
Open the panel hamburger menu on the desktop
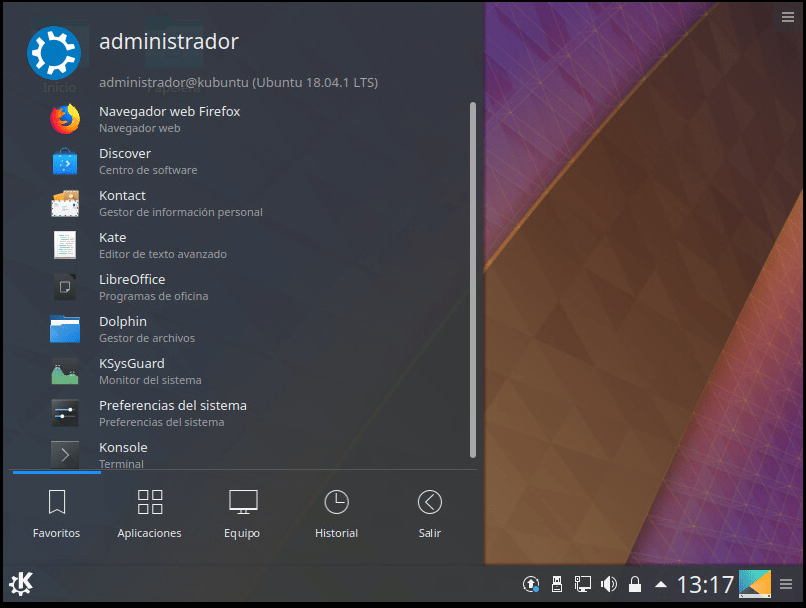(789, 17)
